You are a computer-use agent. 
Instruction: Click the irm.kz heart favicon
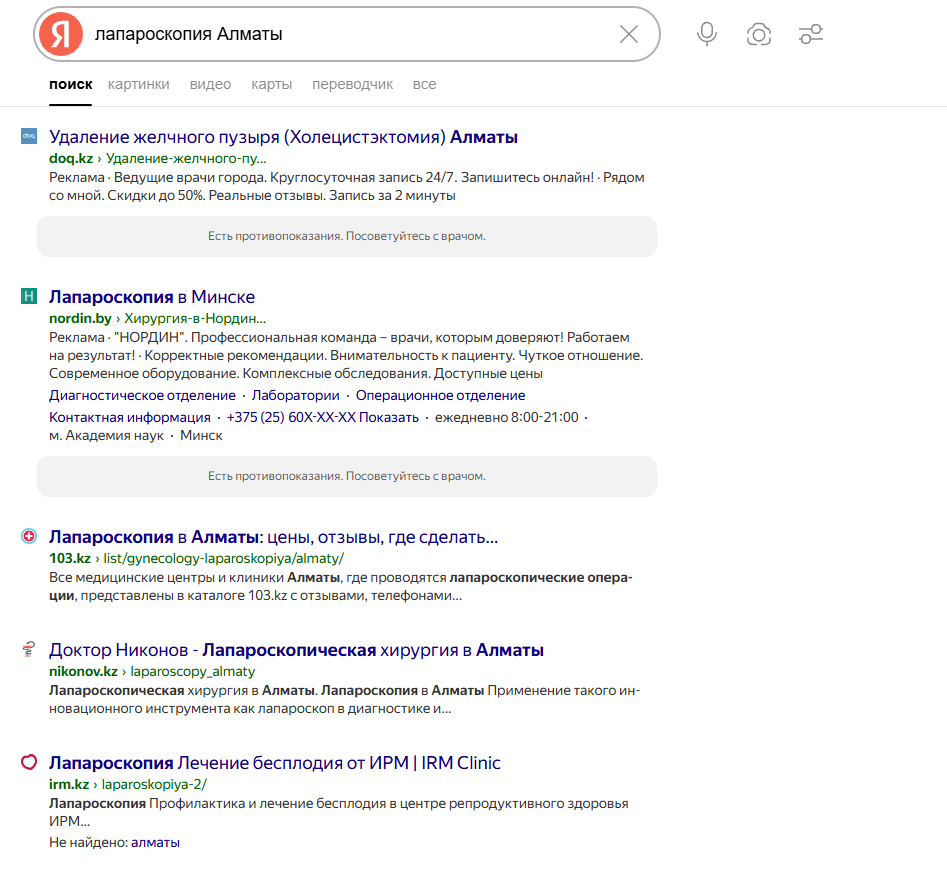[x=29, y=762]
